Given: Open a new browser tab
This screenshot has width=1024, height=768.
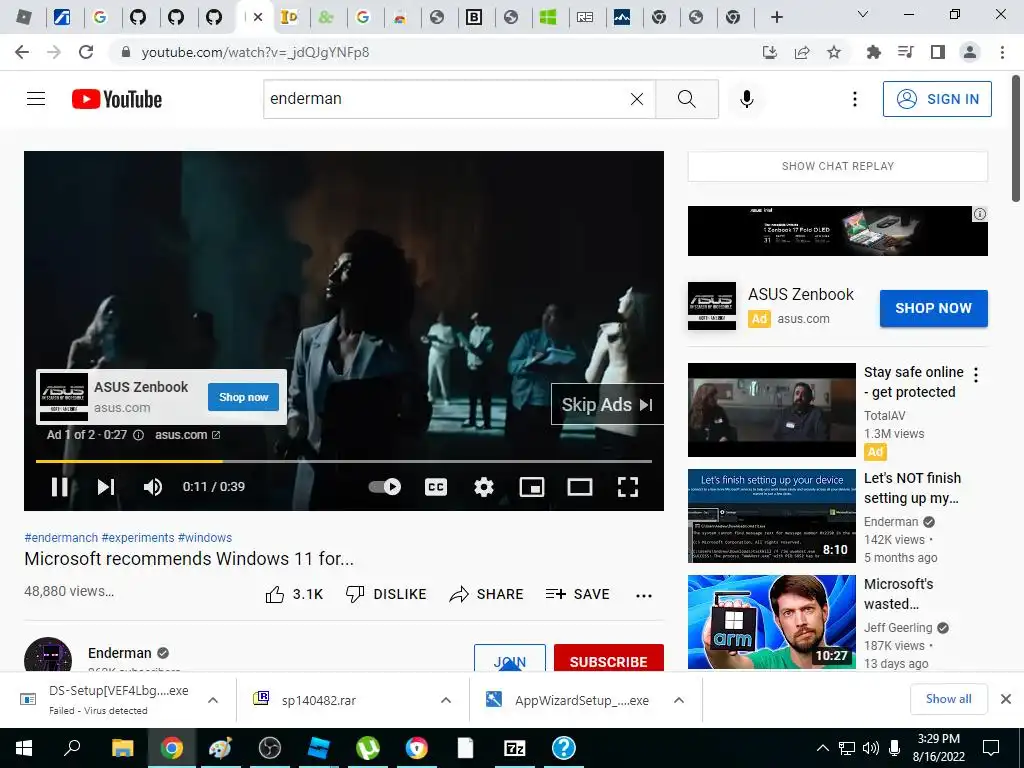Looking at the screenshot, I should point(776,17).
